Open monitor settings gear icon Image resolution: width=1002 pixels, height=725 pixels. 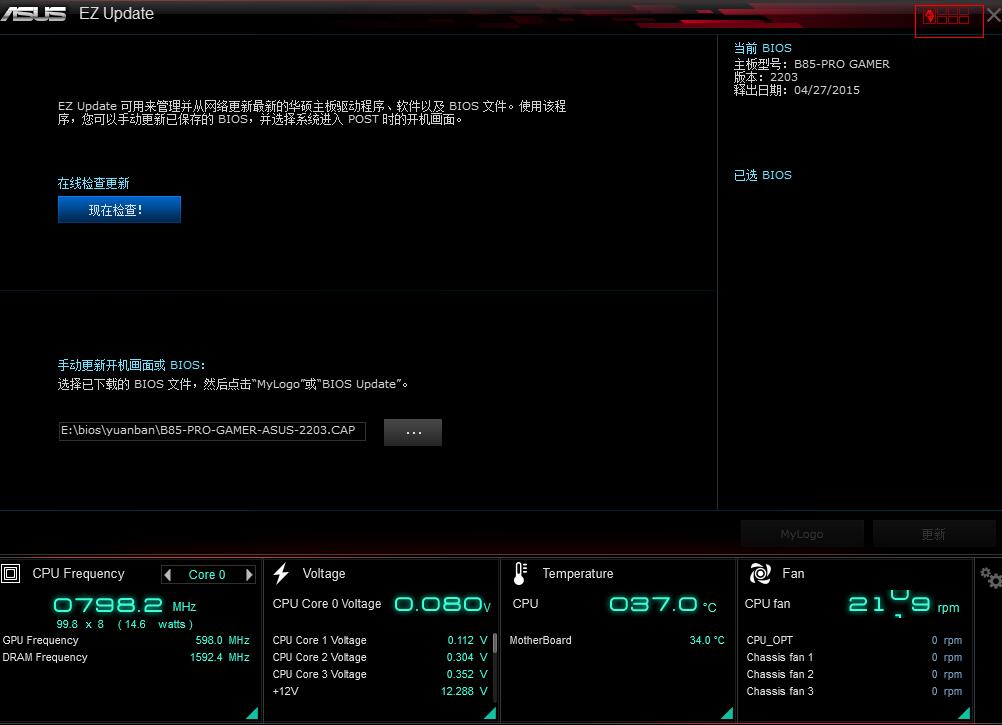[990, 577]
